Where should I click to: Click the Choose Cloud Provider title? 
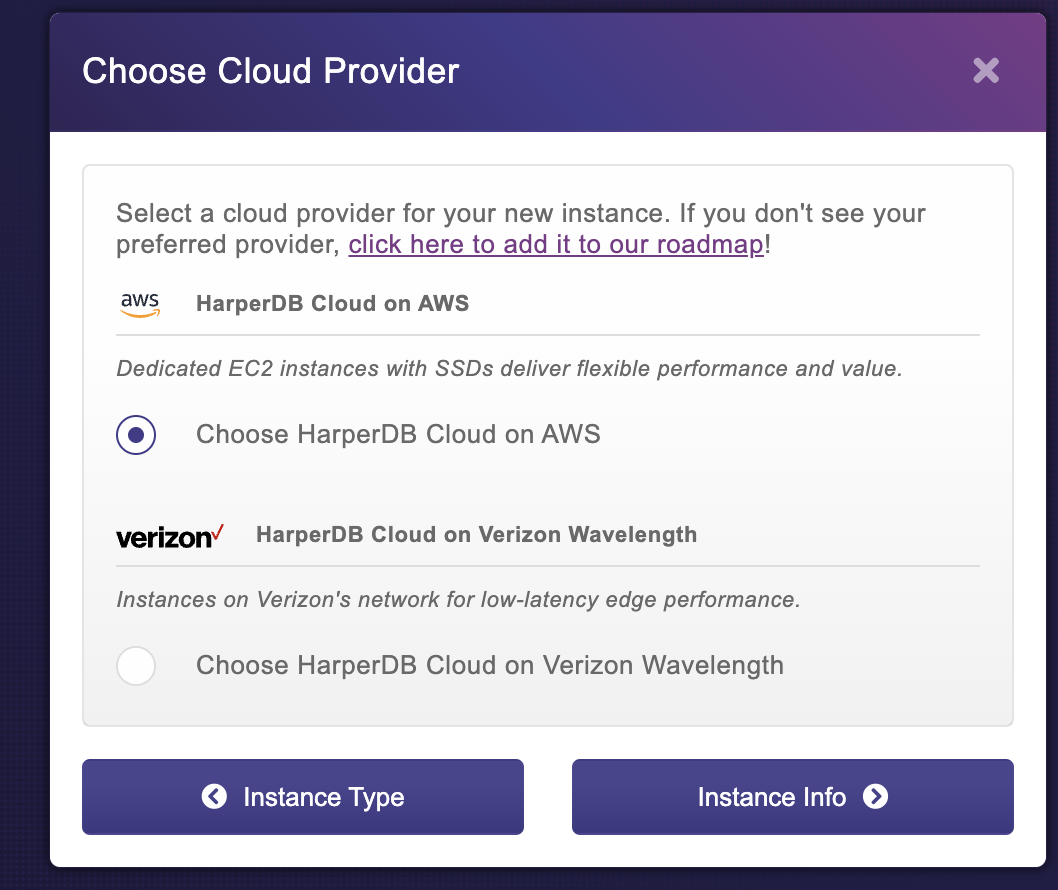tap(271, 71)
